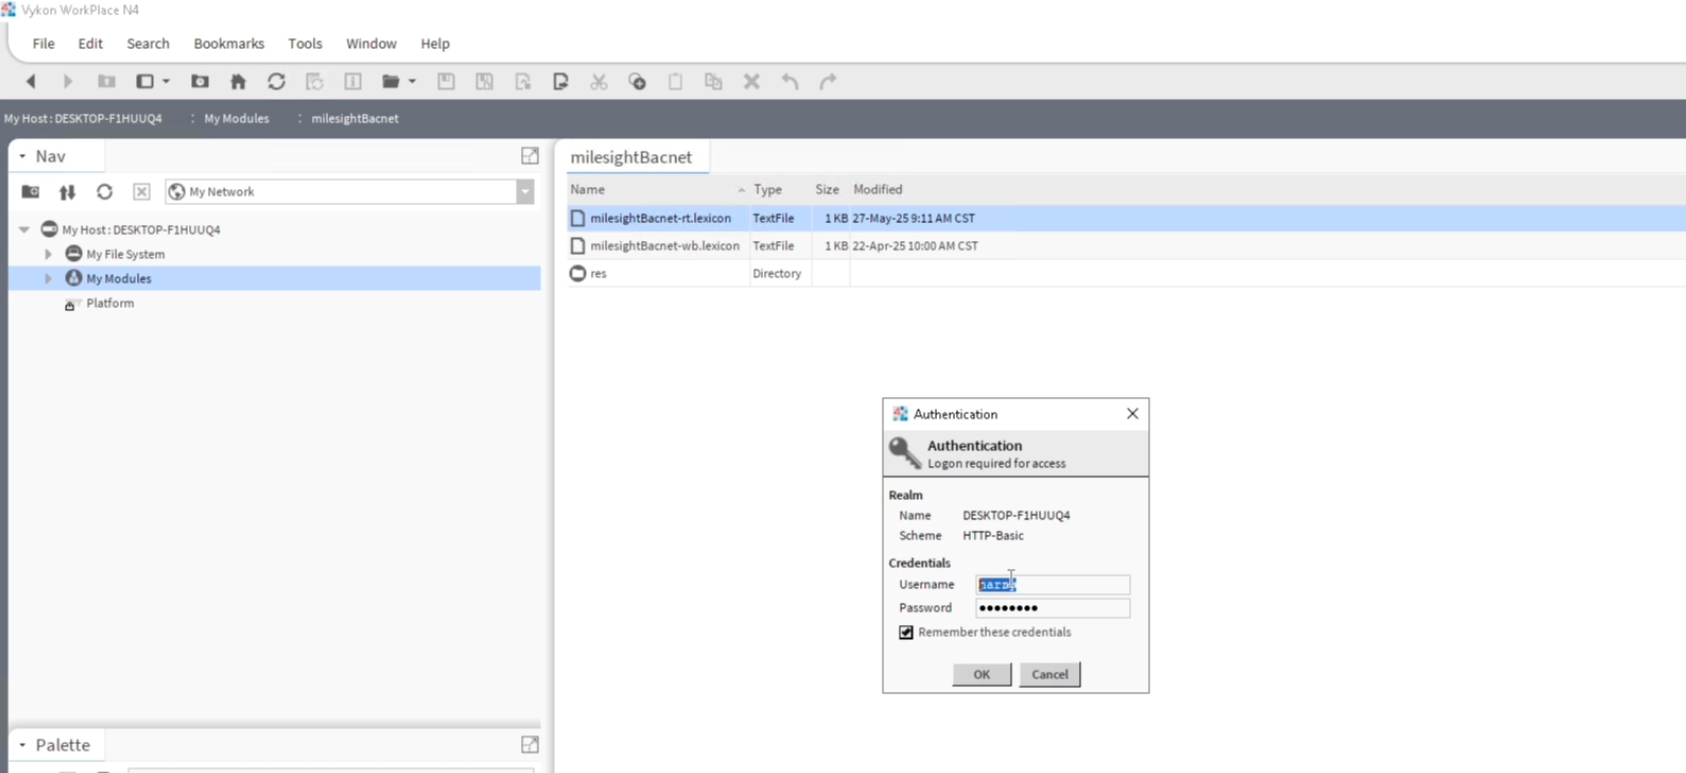
Task: Select Platform in Nav tree
Action: coord(110,303)
